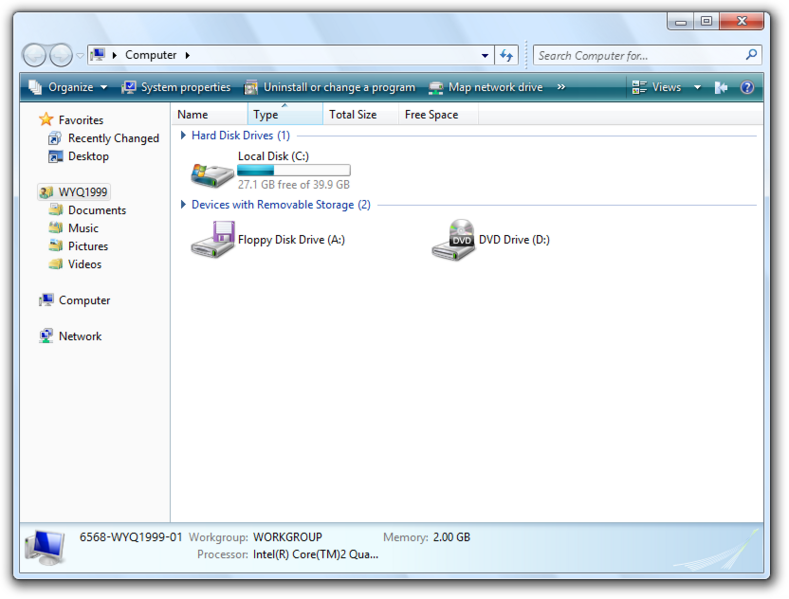Select the Hard Disk Drives (1) group heading
The width and height of the screenshot is (789, 599).
[241, 135]
